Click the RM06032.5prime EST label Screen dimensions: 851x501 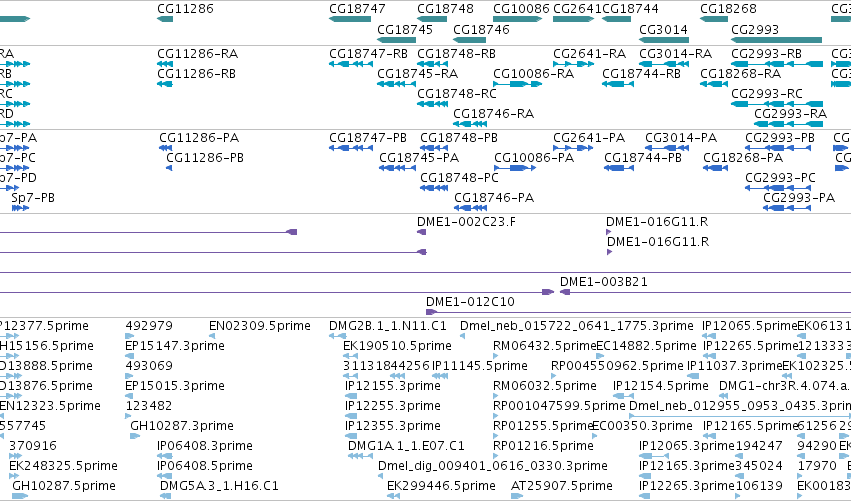545,386
